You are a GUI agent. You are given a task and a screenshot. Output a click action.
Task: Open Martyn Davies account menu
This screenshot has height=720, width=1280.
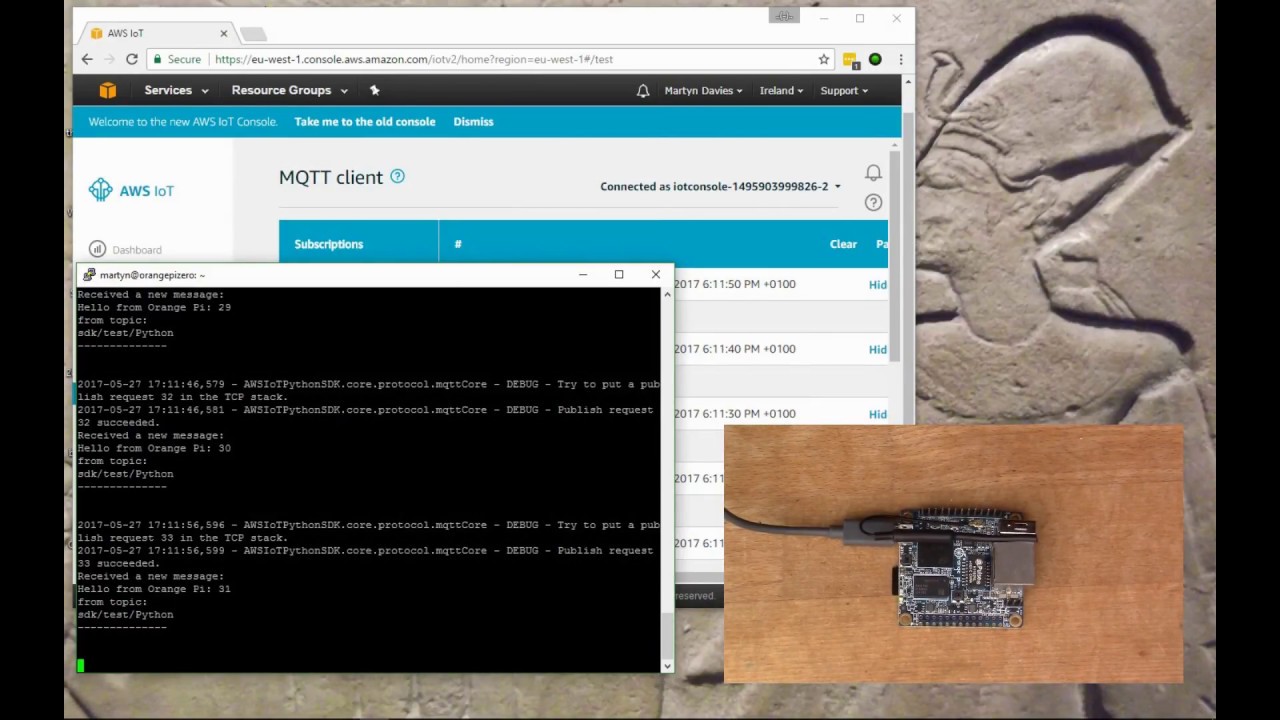coord(703,90)
